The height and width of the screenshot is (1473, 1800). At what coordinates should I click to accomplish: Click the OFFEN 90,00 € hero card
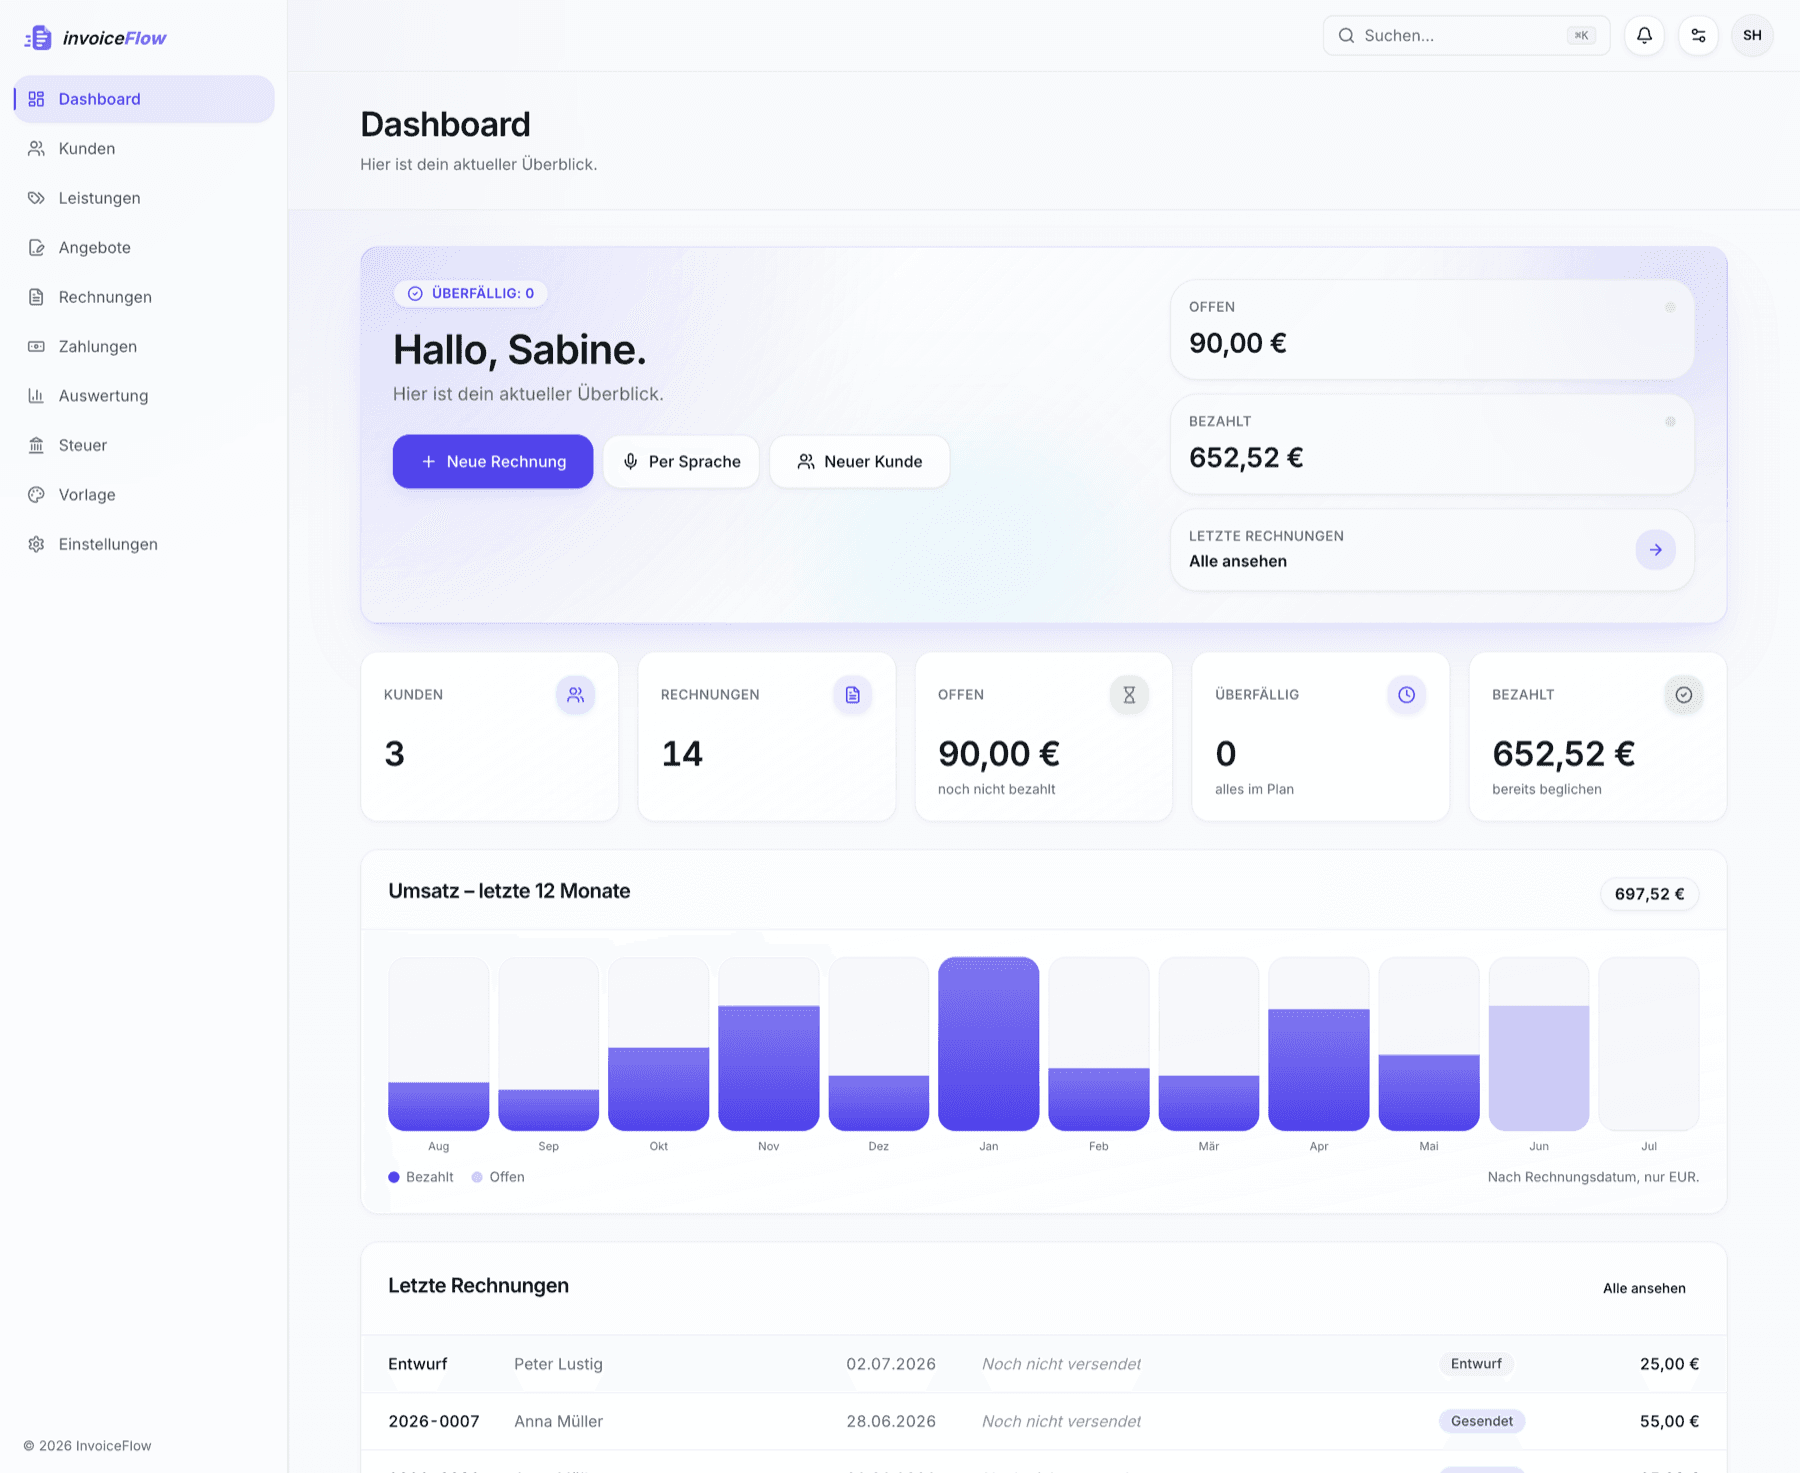click(x=1432, y=329)
